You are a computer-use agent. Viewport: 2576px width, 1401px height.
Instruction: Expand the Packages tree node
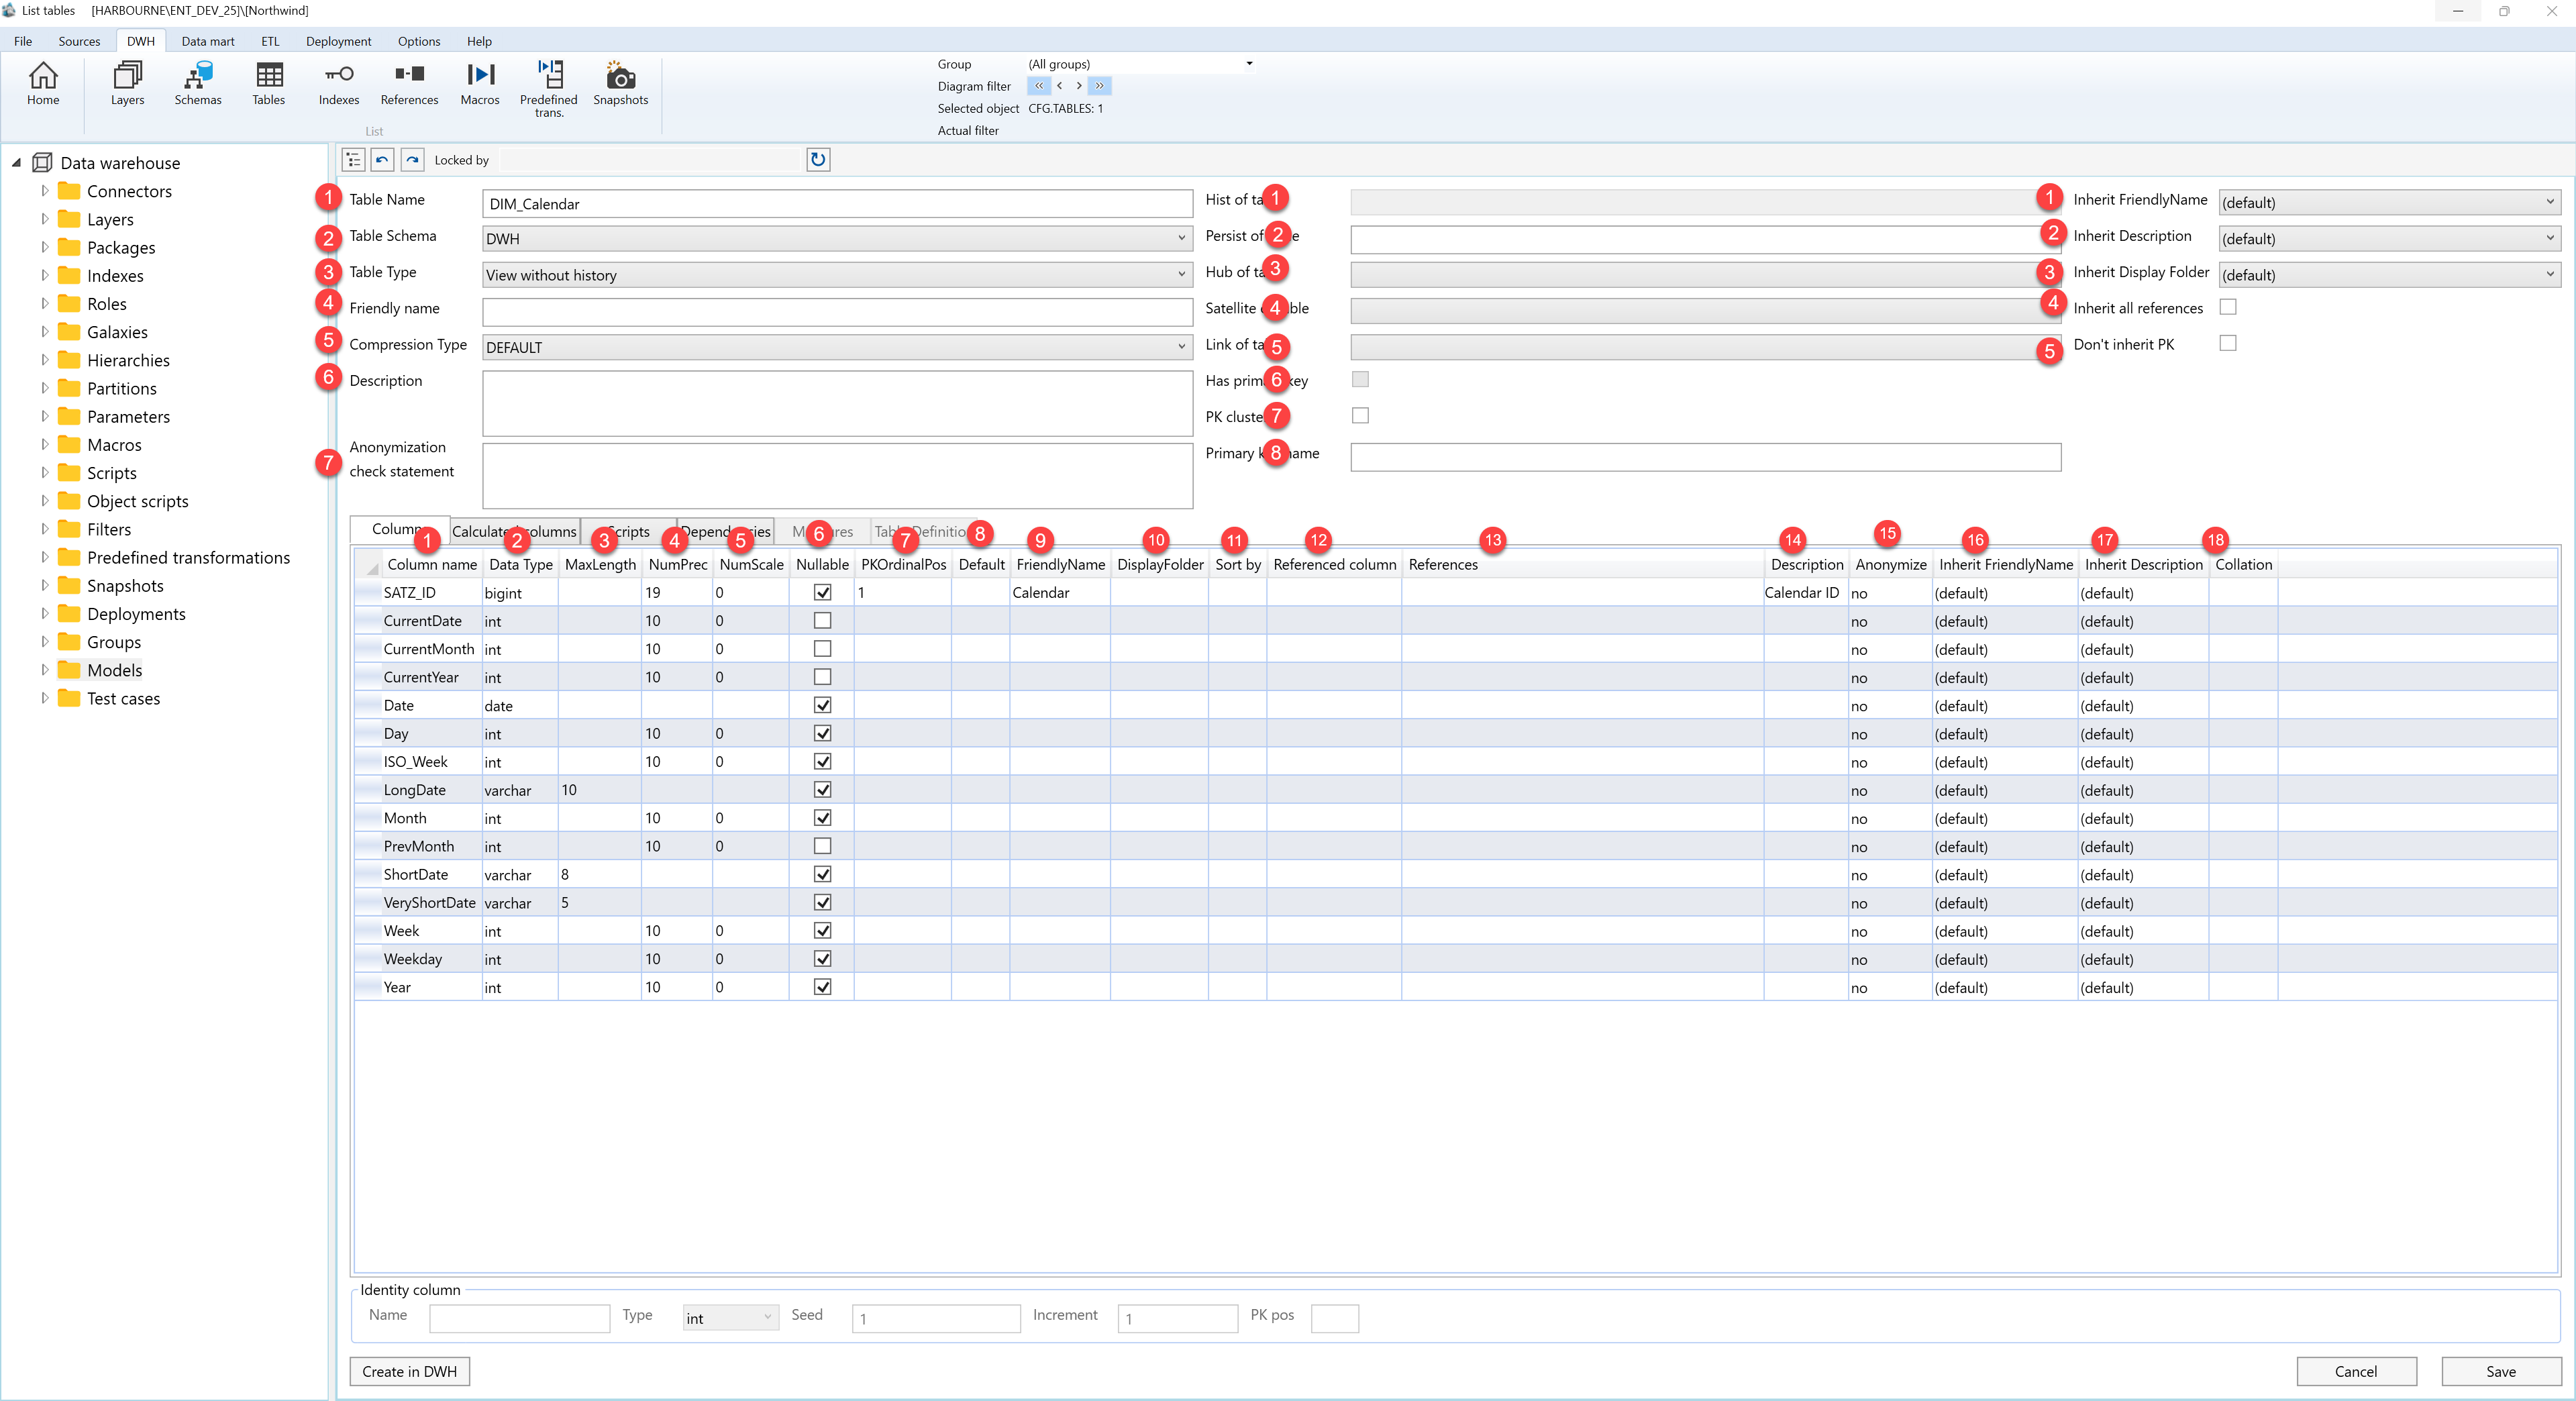click(45, 247)
